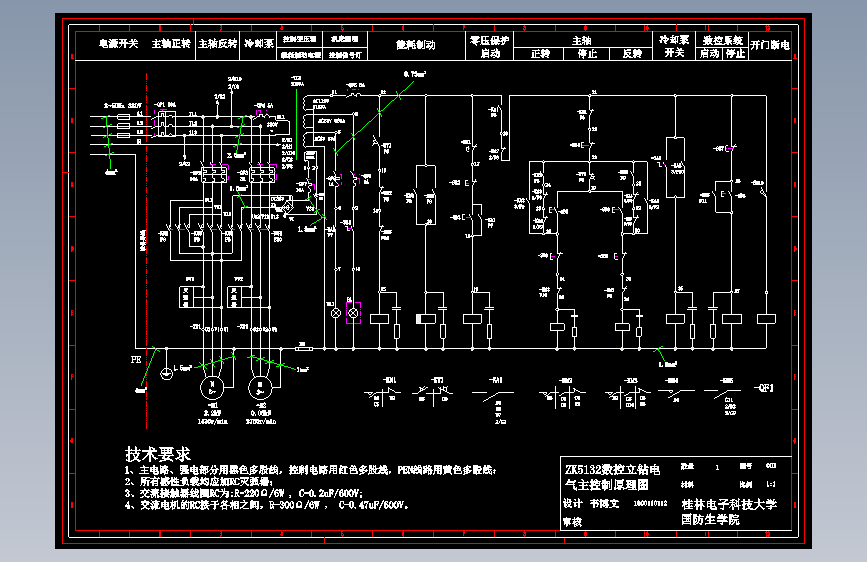
Task: Click the 能耗制动 header cell
Action: pos(416,45)
